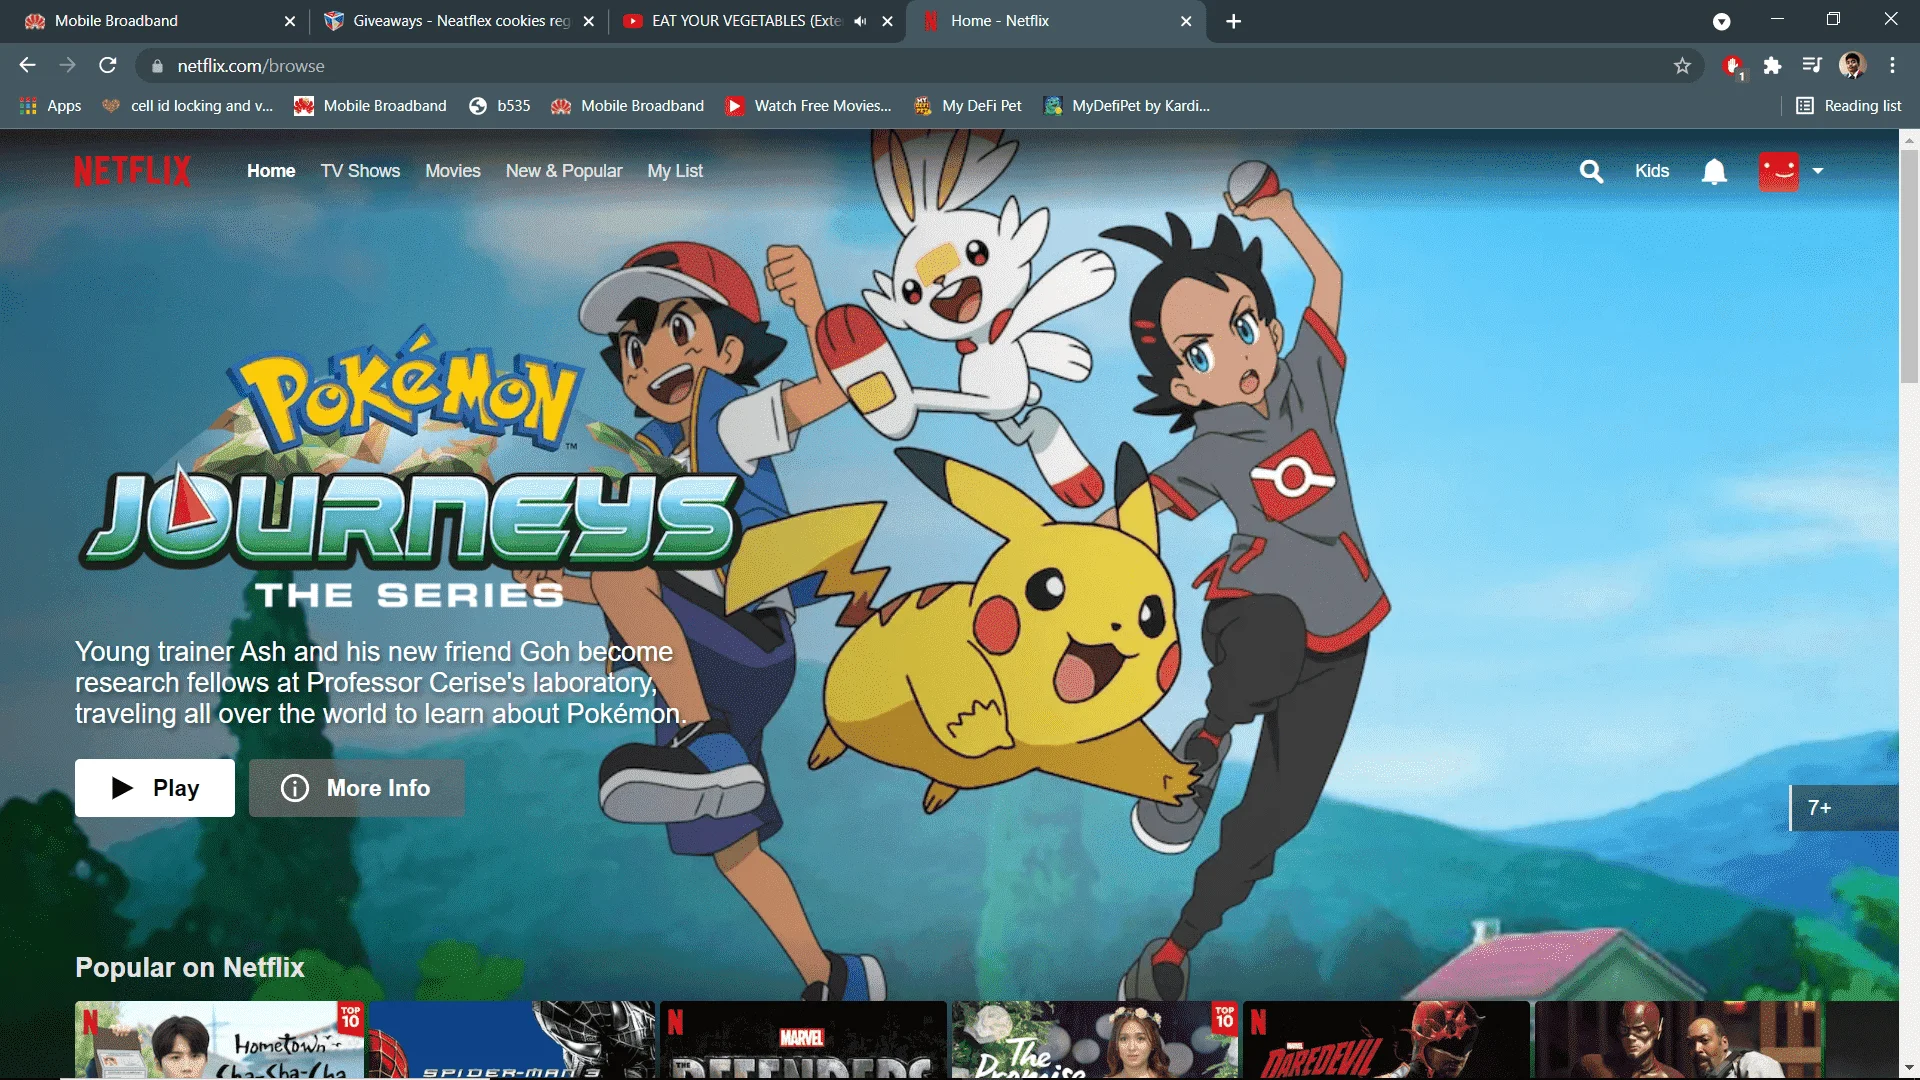Open the Netflix search icon
The image size is (1920, 1080).
1591,171
